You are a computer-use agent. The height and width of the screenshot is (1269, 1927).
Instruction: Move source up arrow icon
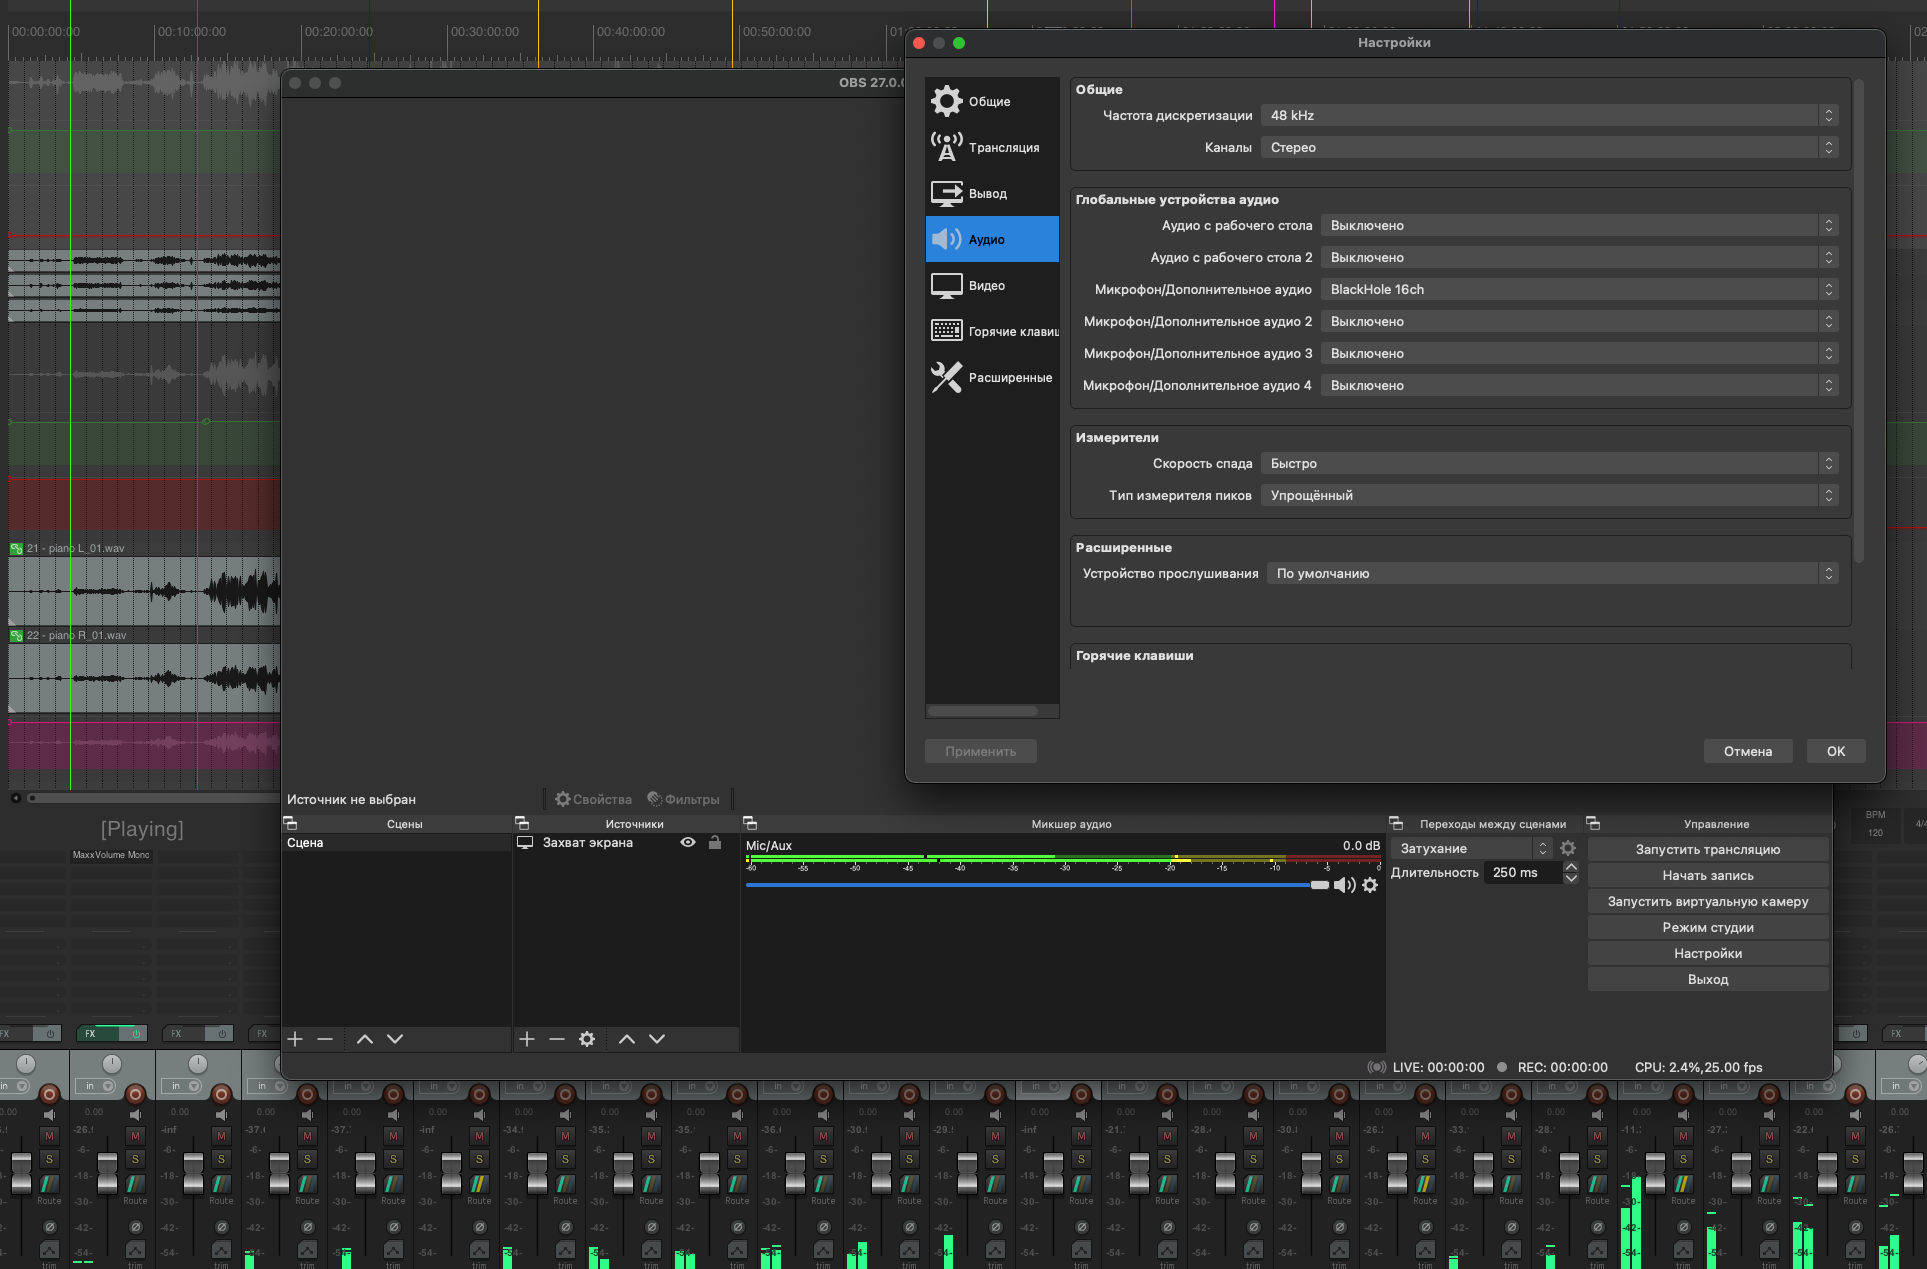tap(627, 1039)
